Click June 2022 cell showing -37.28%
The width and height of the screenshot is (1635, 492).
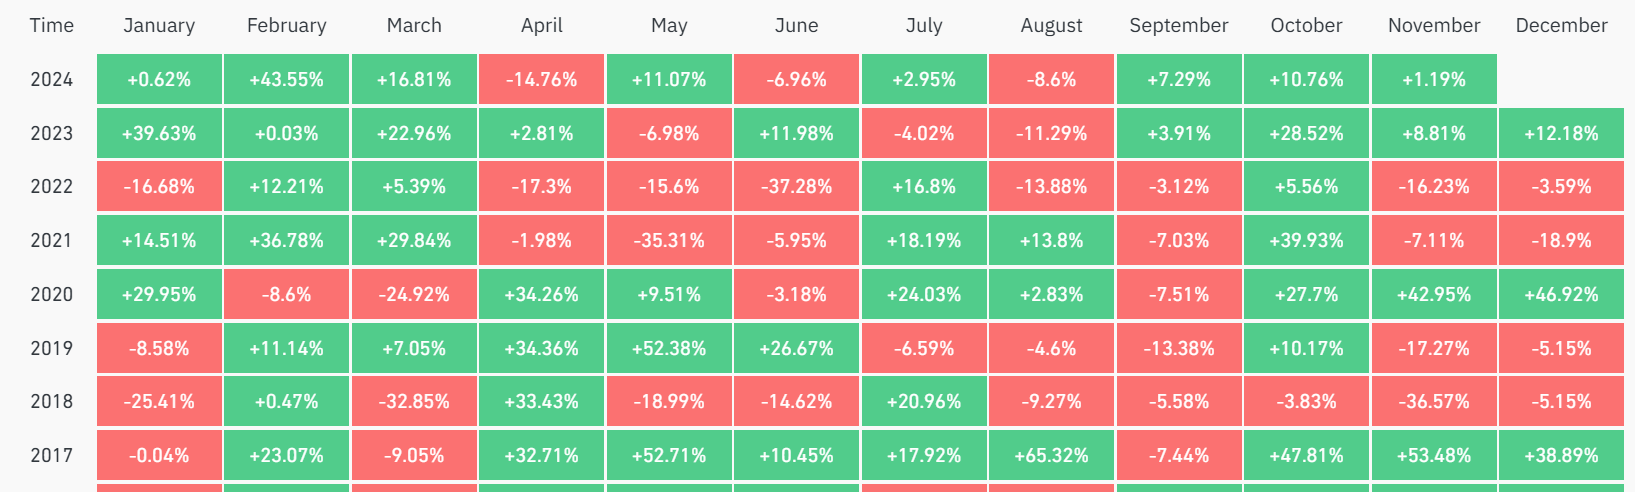click(796, 187)
